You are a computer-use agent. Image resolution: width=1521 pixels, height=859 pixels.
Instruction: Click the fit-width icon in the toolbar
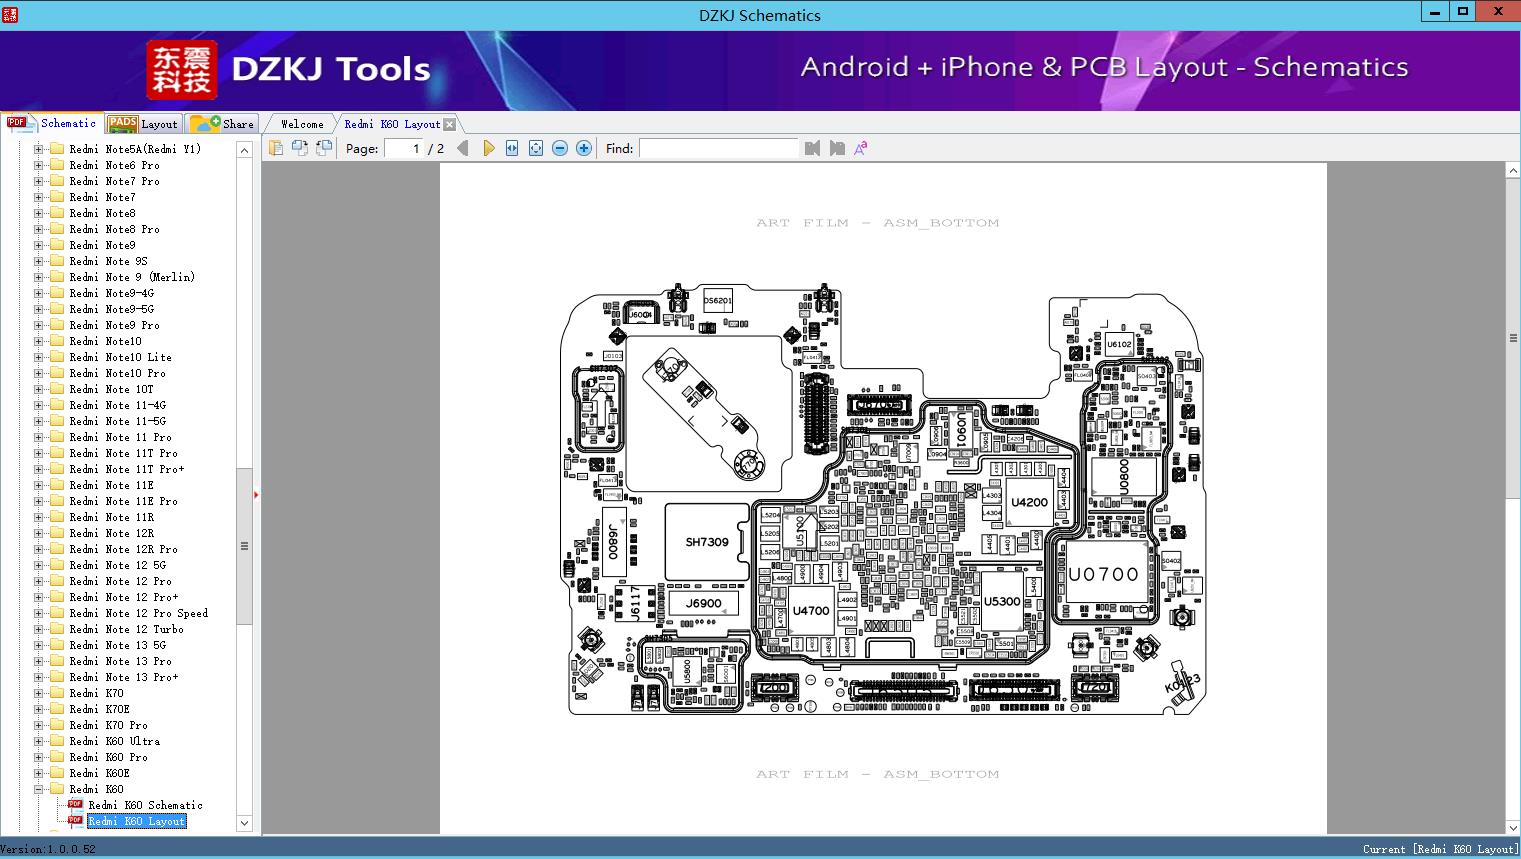[512, 148]
